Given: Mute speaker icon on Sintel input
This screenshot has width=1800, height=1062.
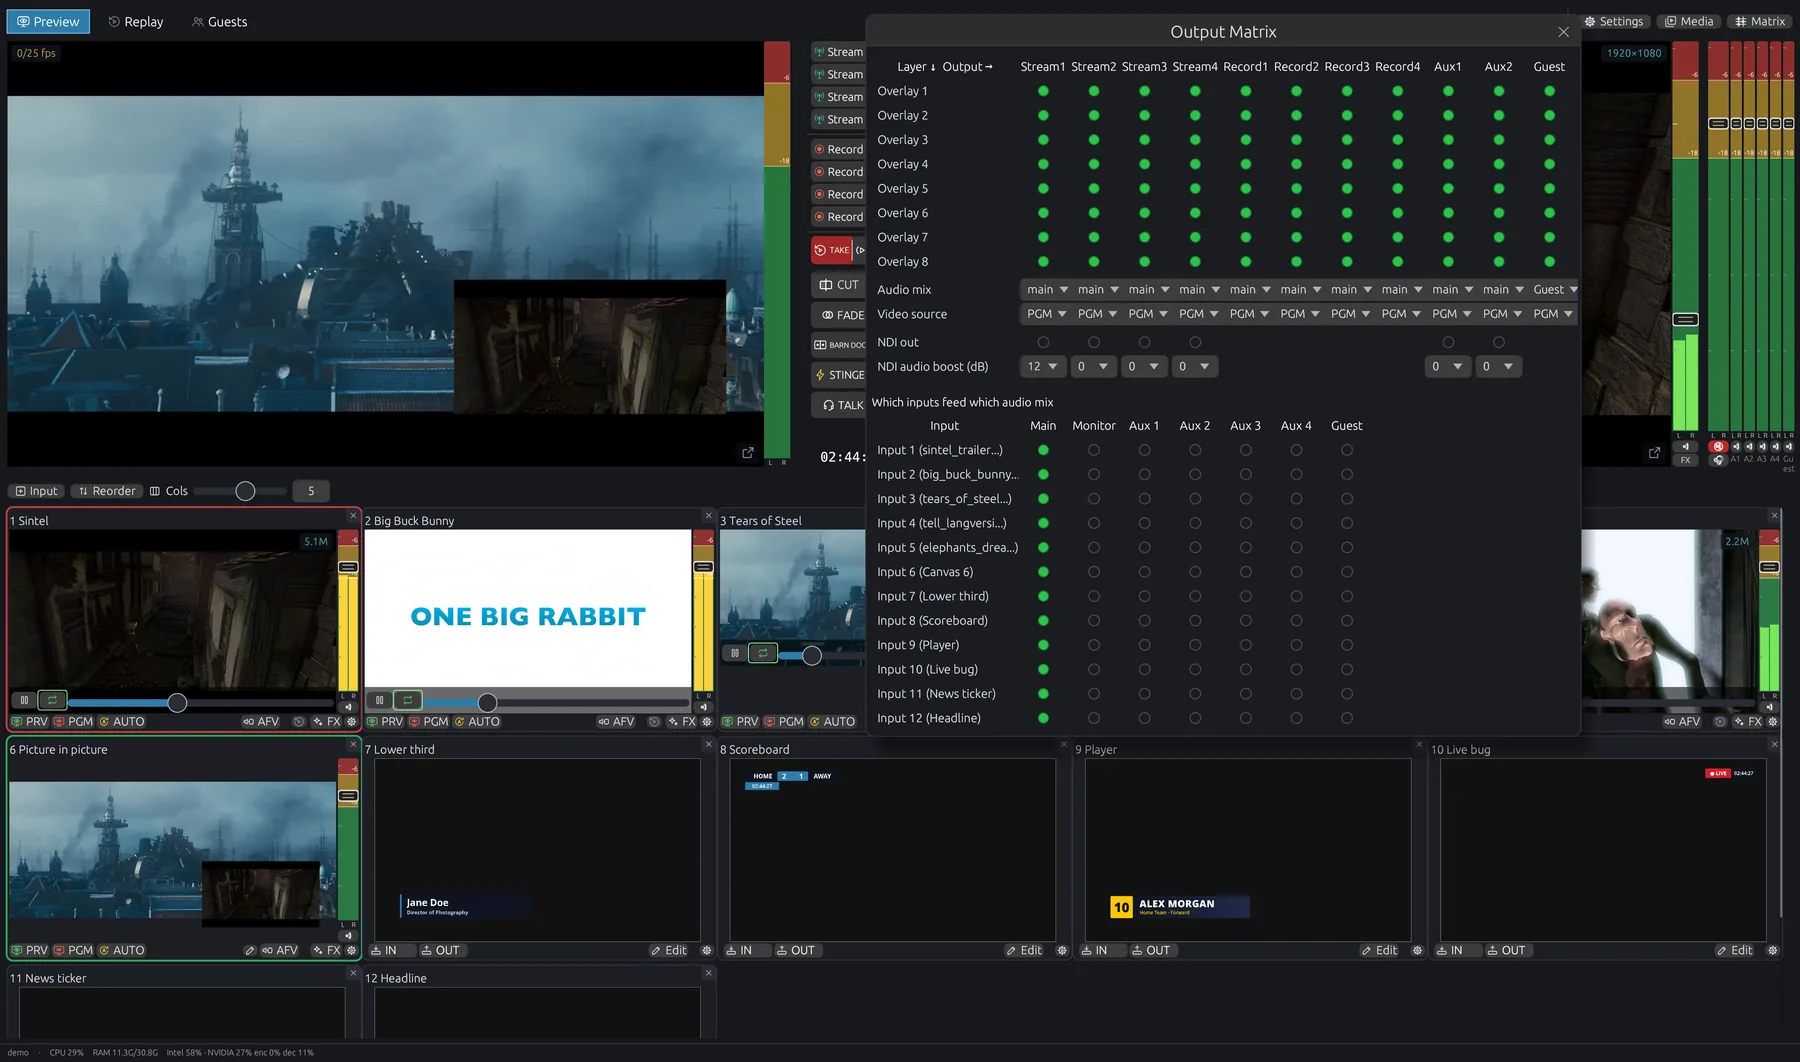Looking at the screenshot, I should point(348,707).
